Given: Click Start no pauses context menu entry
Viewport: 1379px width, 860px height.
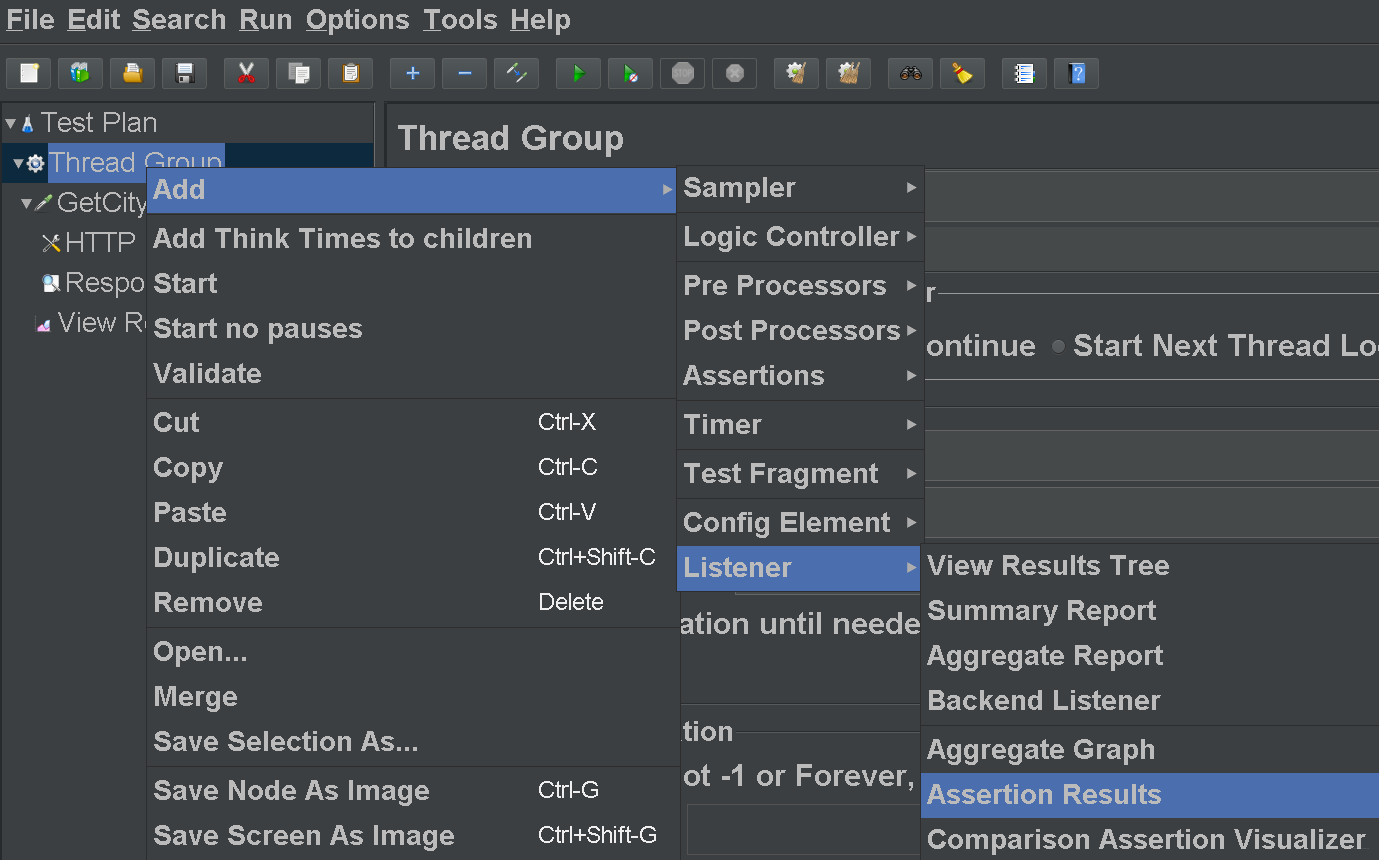Looking at the screenshot, I should point(411,329).
